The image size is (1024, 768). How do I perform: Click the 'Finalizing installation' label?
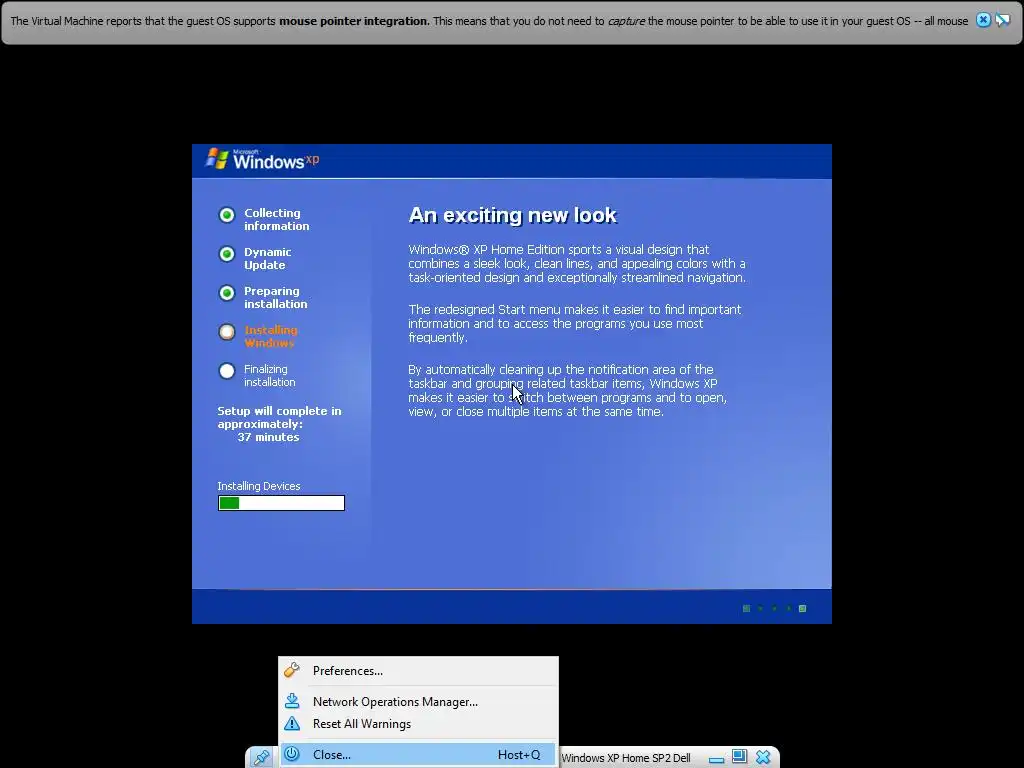coord(270,376)
